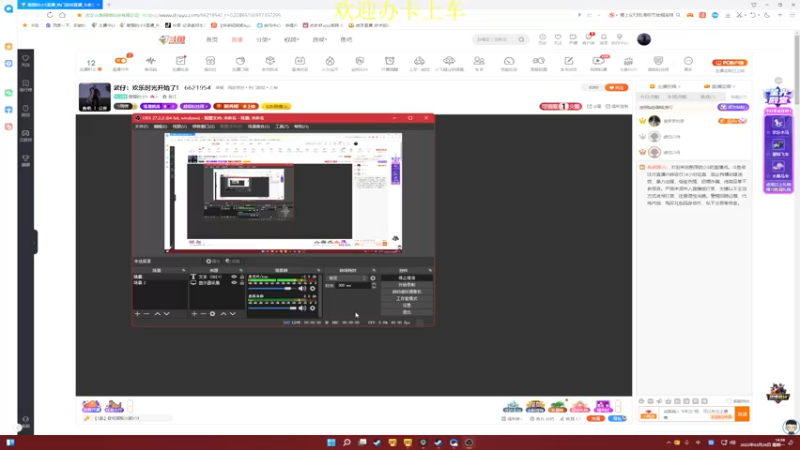Viewport: 800px width, 450px height.
Task: Click transition duration stepper arrows
Action: click(x=374, y=286)
